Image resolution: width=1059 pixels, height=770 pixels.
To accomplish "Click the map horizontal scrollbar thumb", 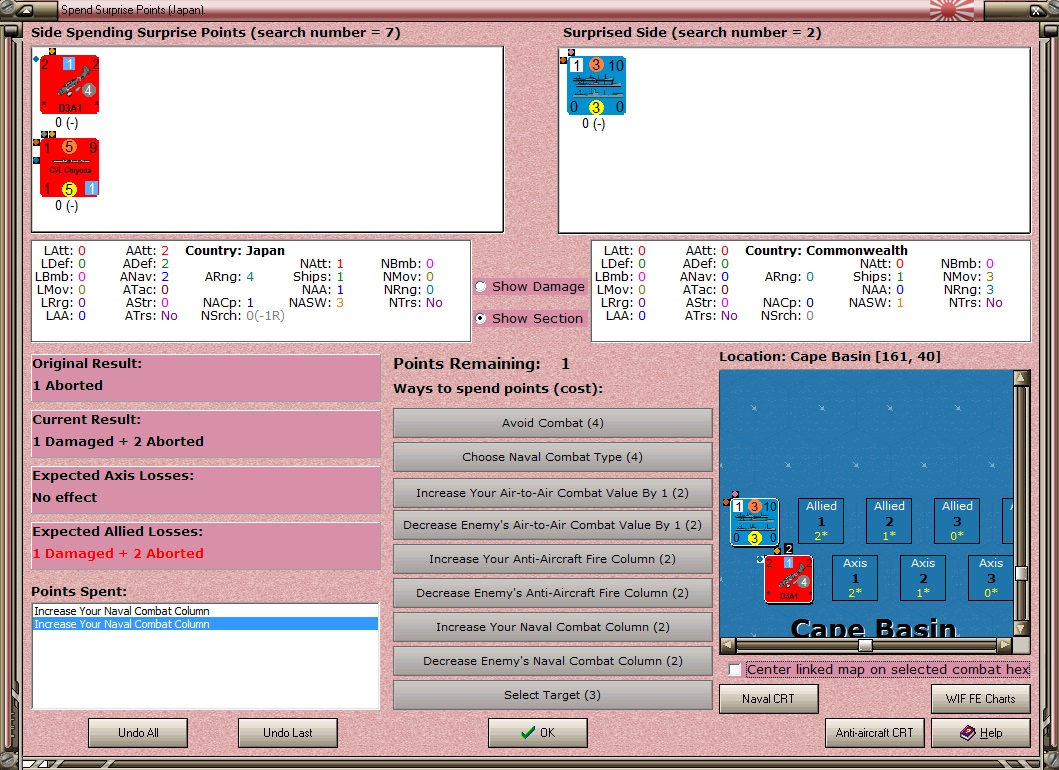I will coord(864,645).
